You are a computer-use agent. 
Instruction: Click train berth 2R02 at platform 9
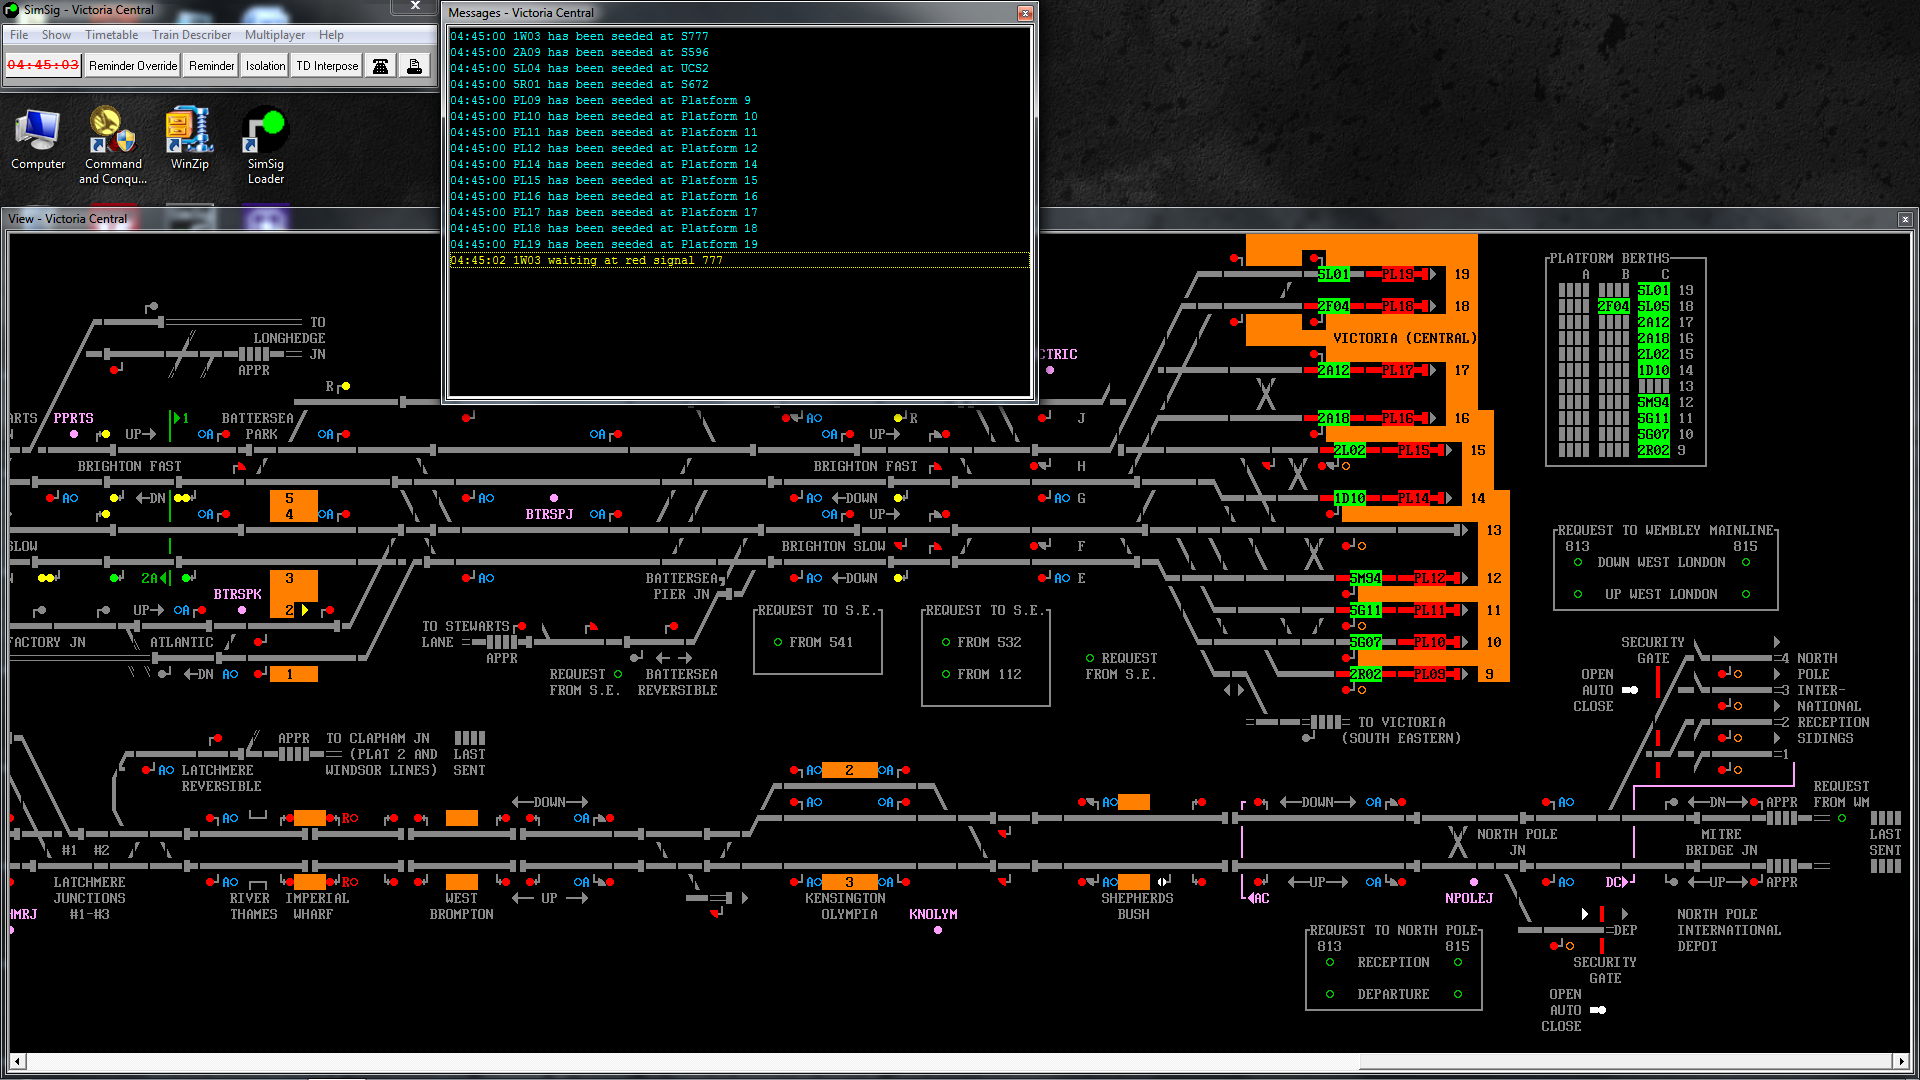coord(1365,674)
